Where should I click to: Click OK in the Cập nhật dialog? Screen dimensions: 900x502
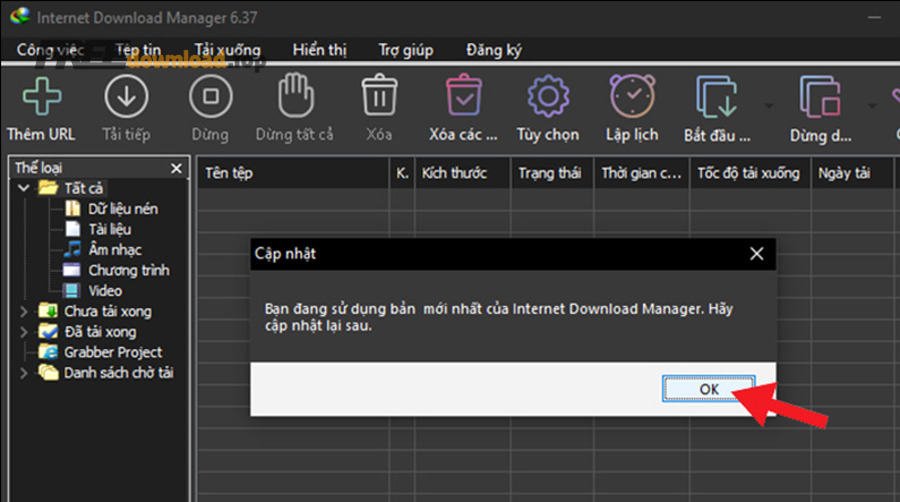pyautogui.click(x=709, y=389)
